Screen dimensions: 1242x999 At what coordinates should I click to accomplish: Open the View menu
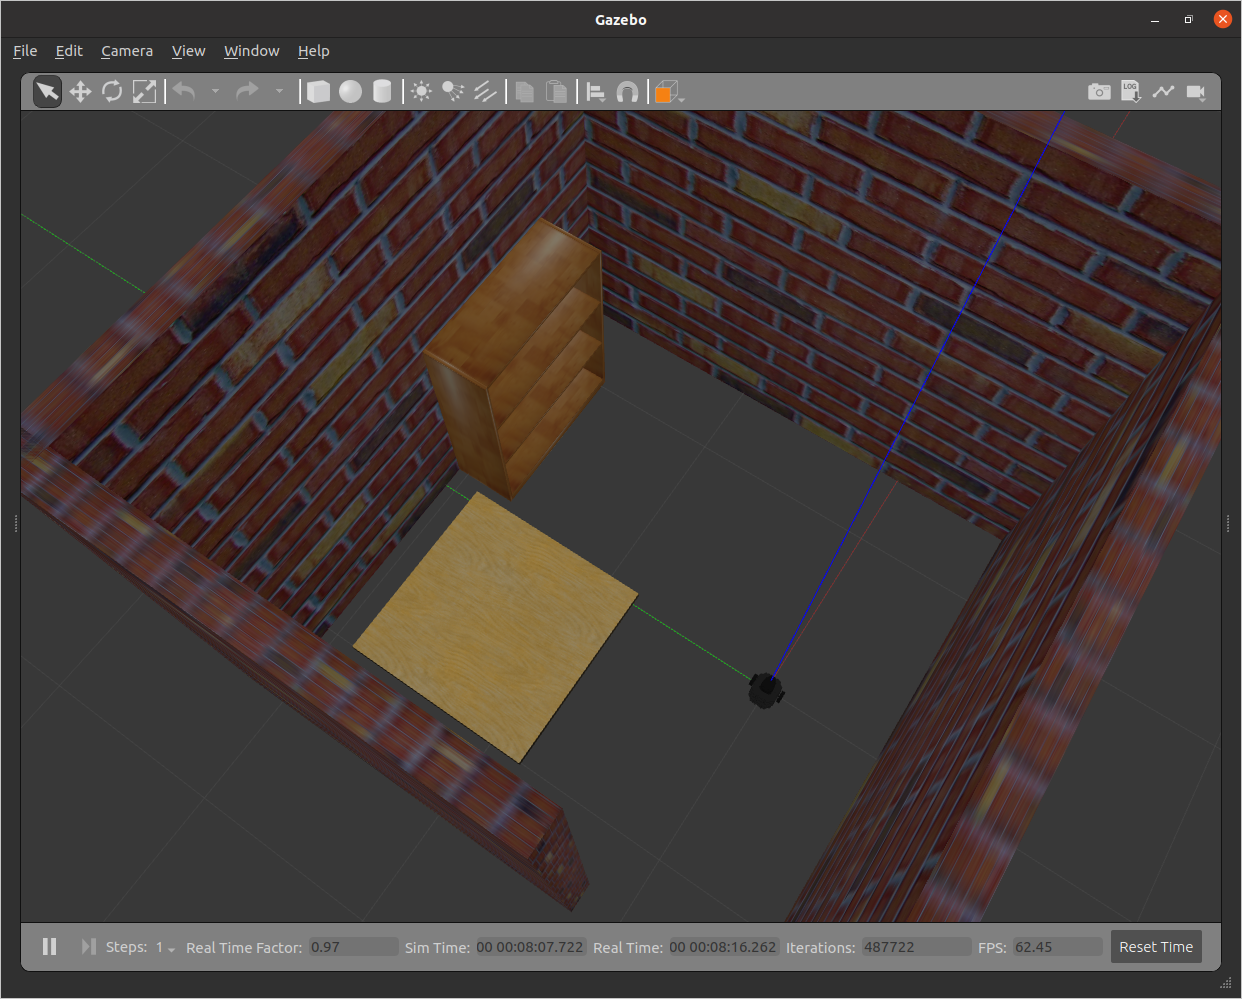tap(188, 51)
